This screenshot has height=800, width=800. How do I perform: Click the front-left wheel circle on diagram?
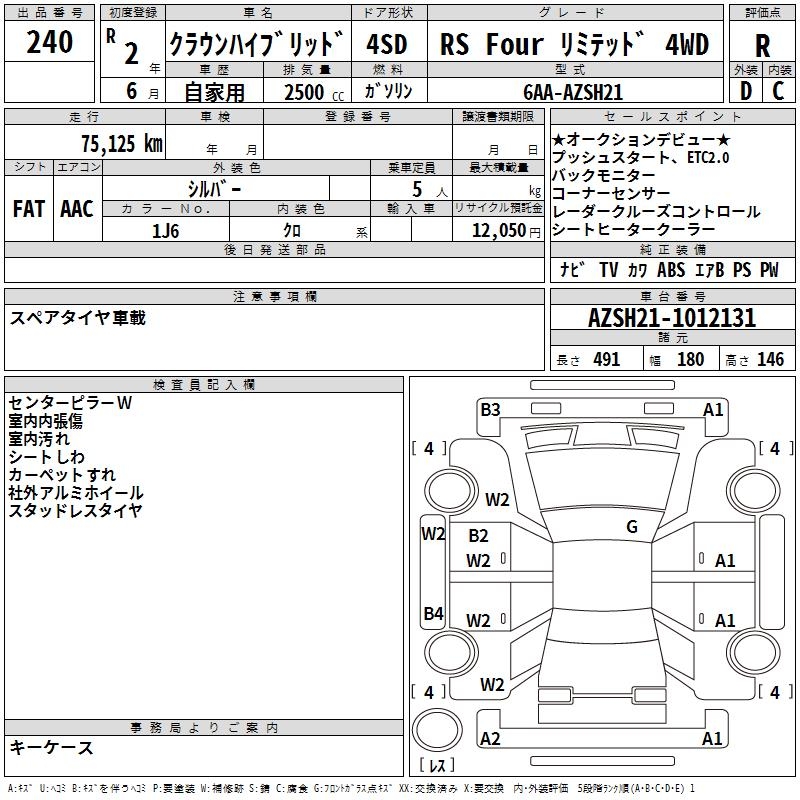[x=451, y=490]
